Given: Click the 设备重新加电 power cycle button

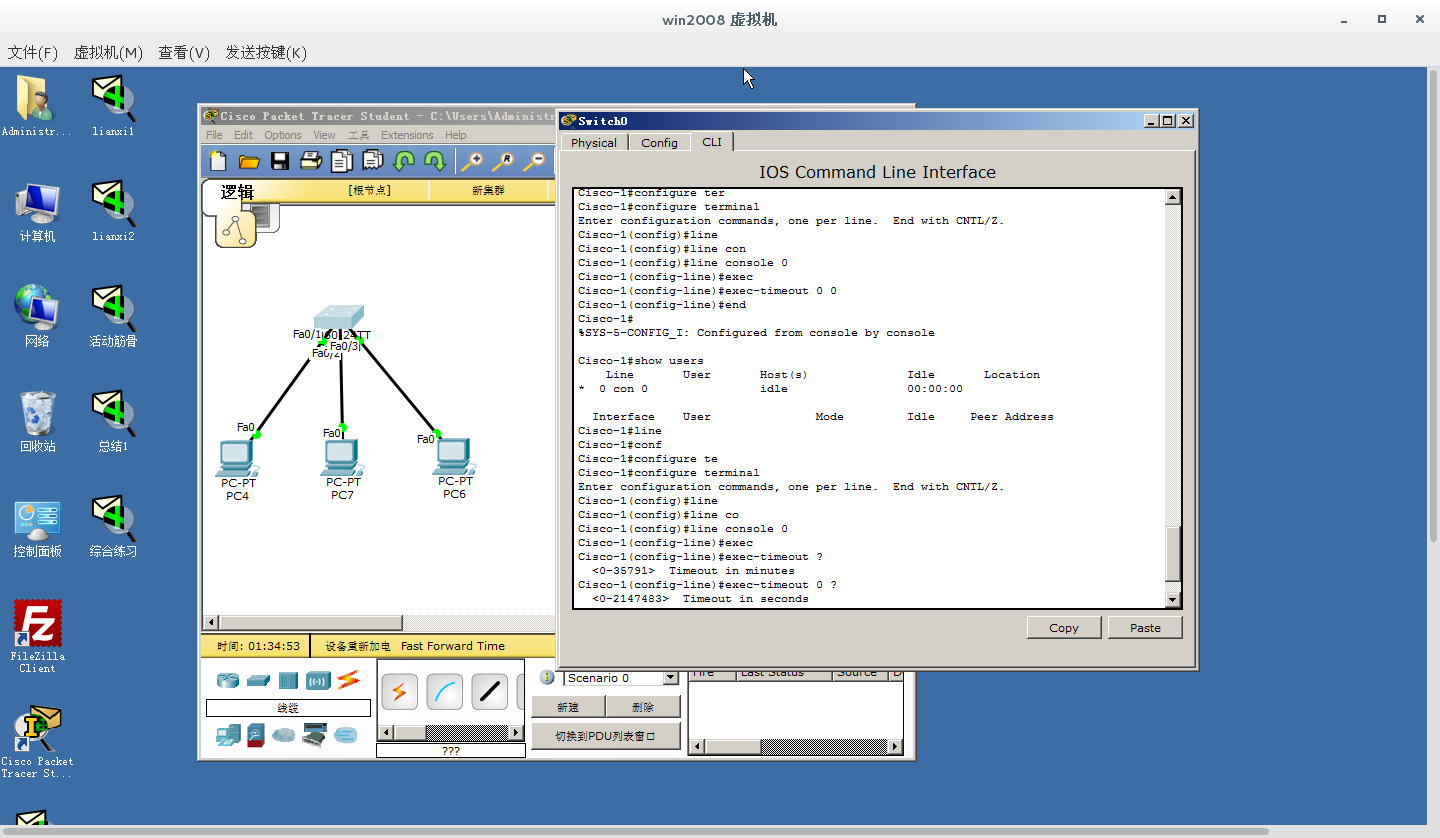Looking at the screenshot, I should [x=357, y=646].
